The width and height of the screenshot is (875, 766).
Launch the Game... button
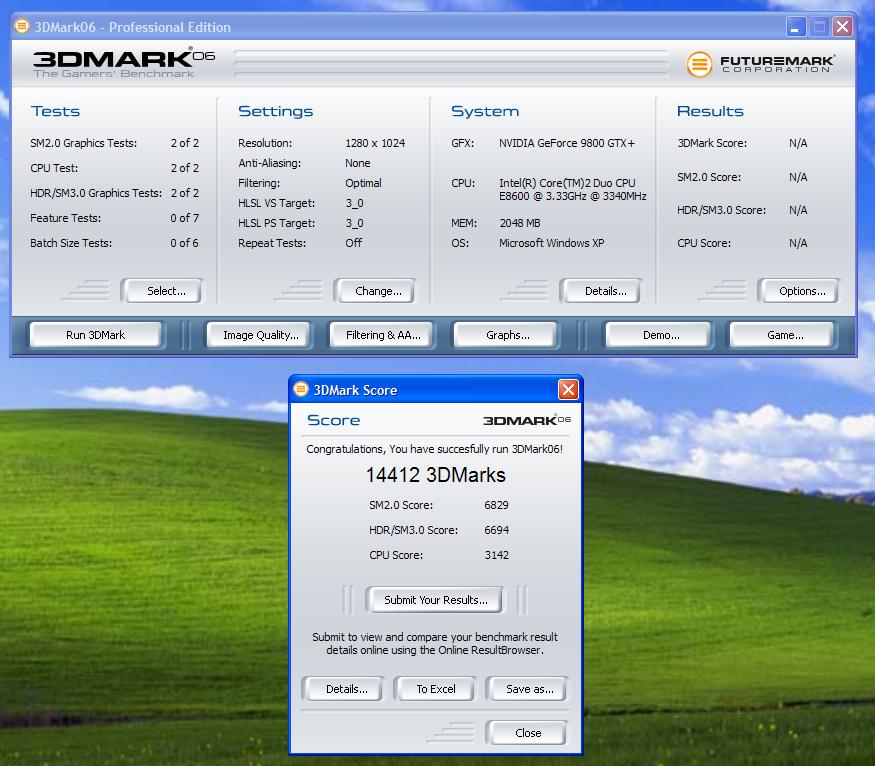pyautogui.click(x=783, y=335)
